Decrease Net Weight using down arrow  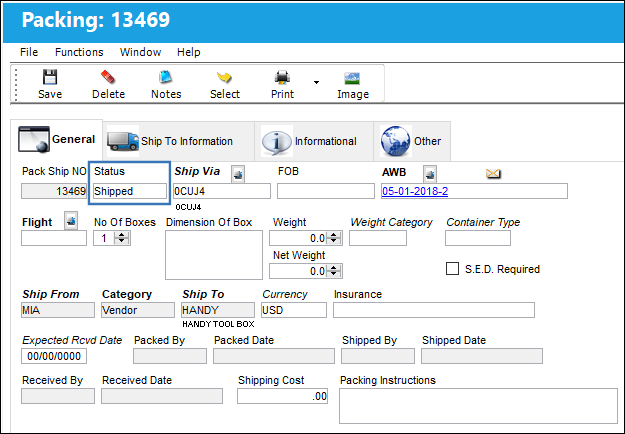point(334,275)
